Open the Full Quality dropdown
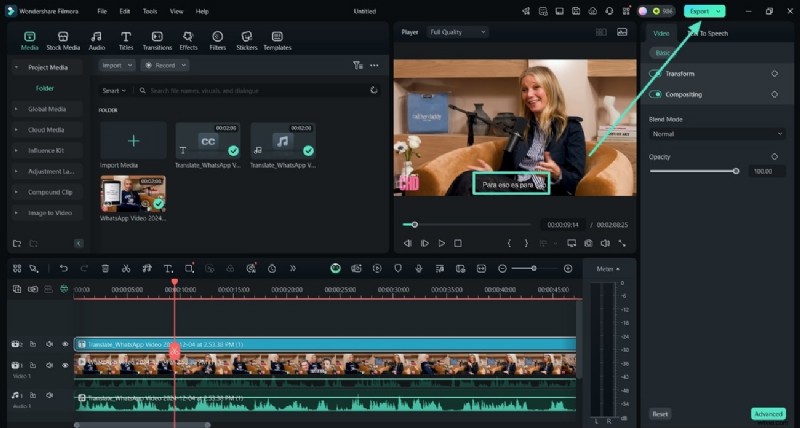 (457, 32)
